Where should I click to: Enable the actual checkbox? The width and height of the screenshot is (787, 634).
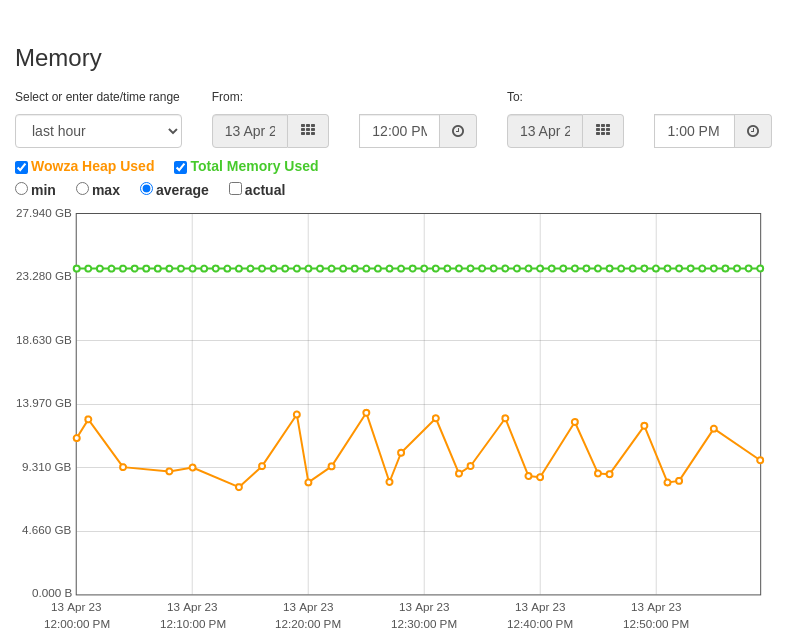pyautogui.click(x=235, y=189)
